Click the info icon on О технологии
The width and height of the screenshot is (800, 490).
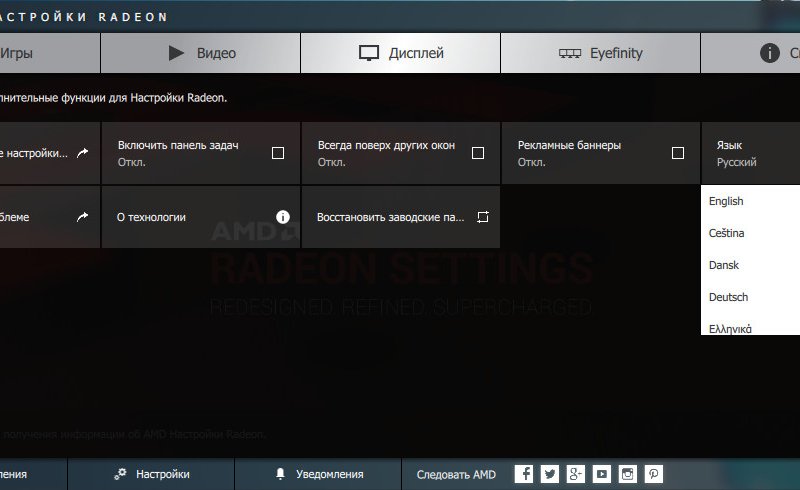pyautogui.click(x=283, y=217)
